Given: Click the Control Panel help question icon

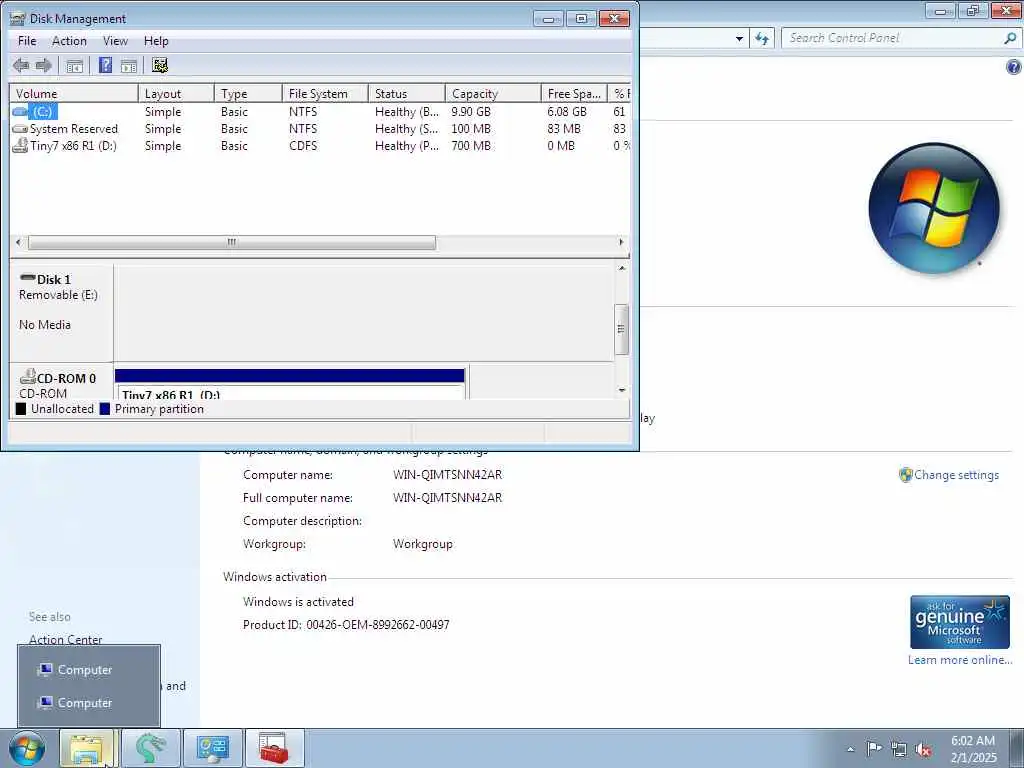Looking at the screenshot, I should [1014, 67].
